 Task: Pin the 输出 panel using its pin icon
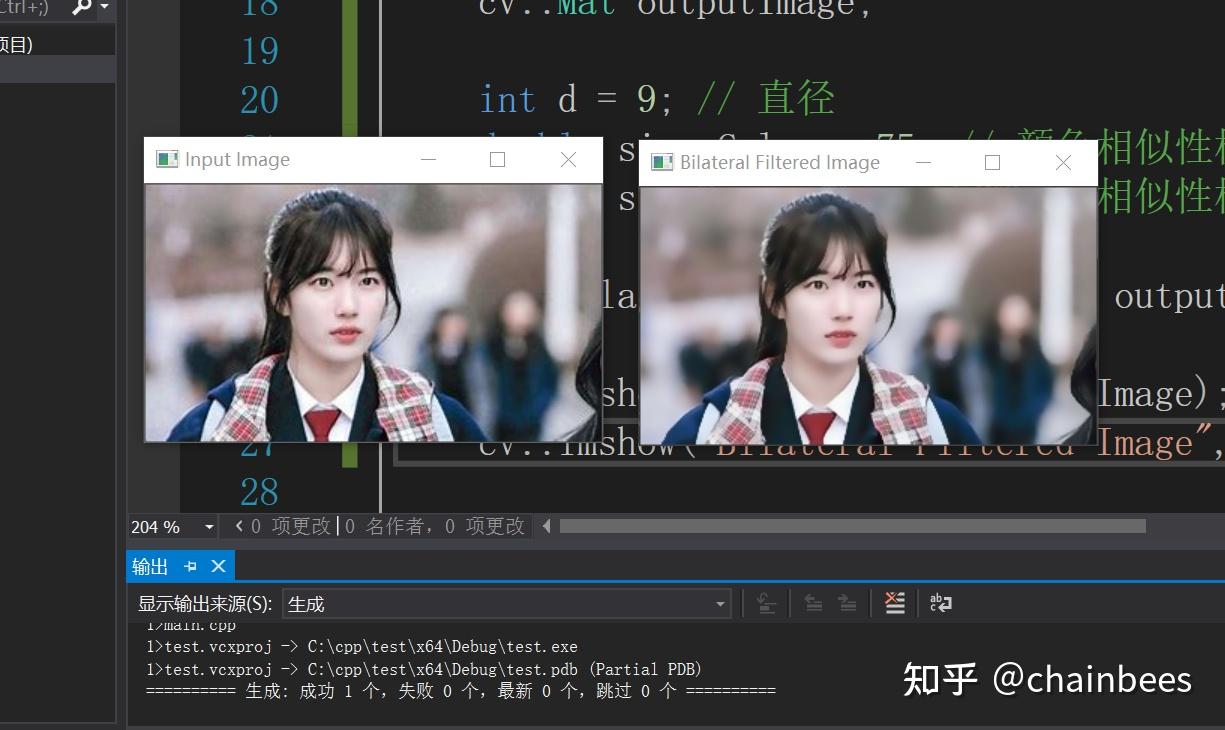[190, 566]
